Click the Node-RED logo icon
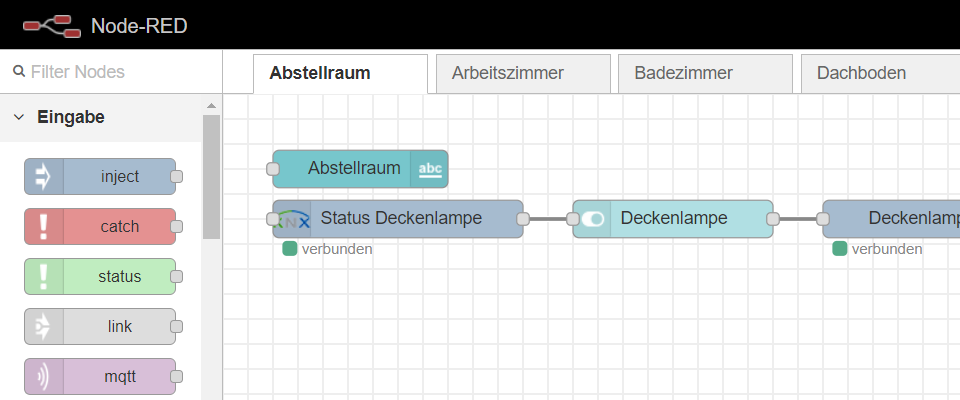 pyautogui.click(x=51, y=25)
